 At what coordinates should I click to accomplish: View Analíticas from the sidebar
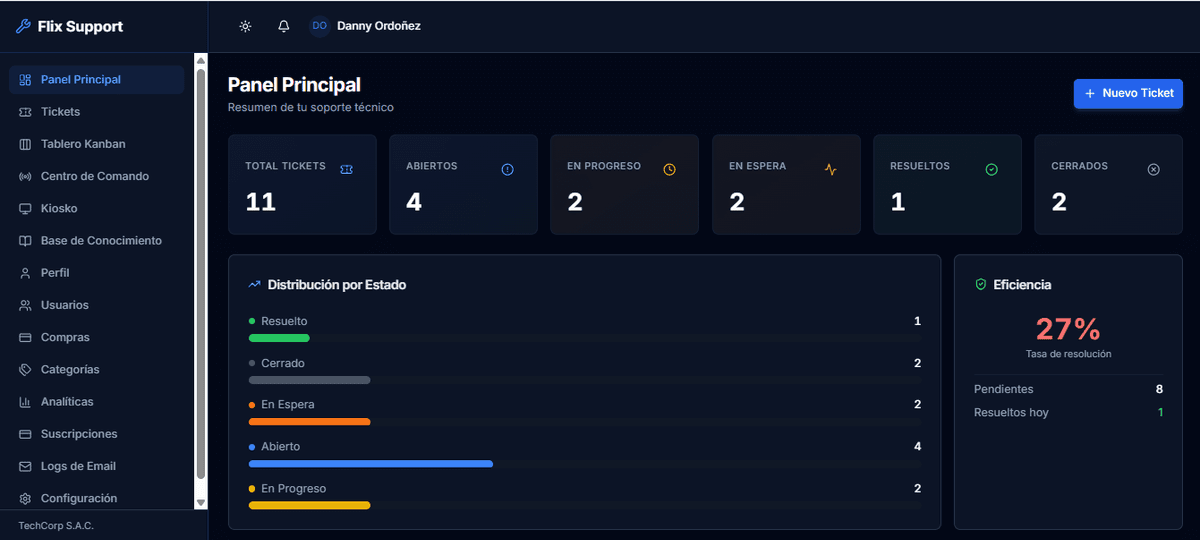(97, 402)
